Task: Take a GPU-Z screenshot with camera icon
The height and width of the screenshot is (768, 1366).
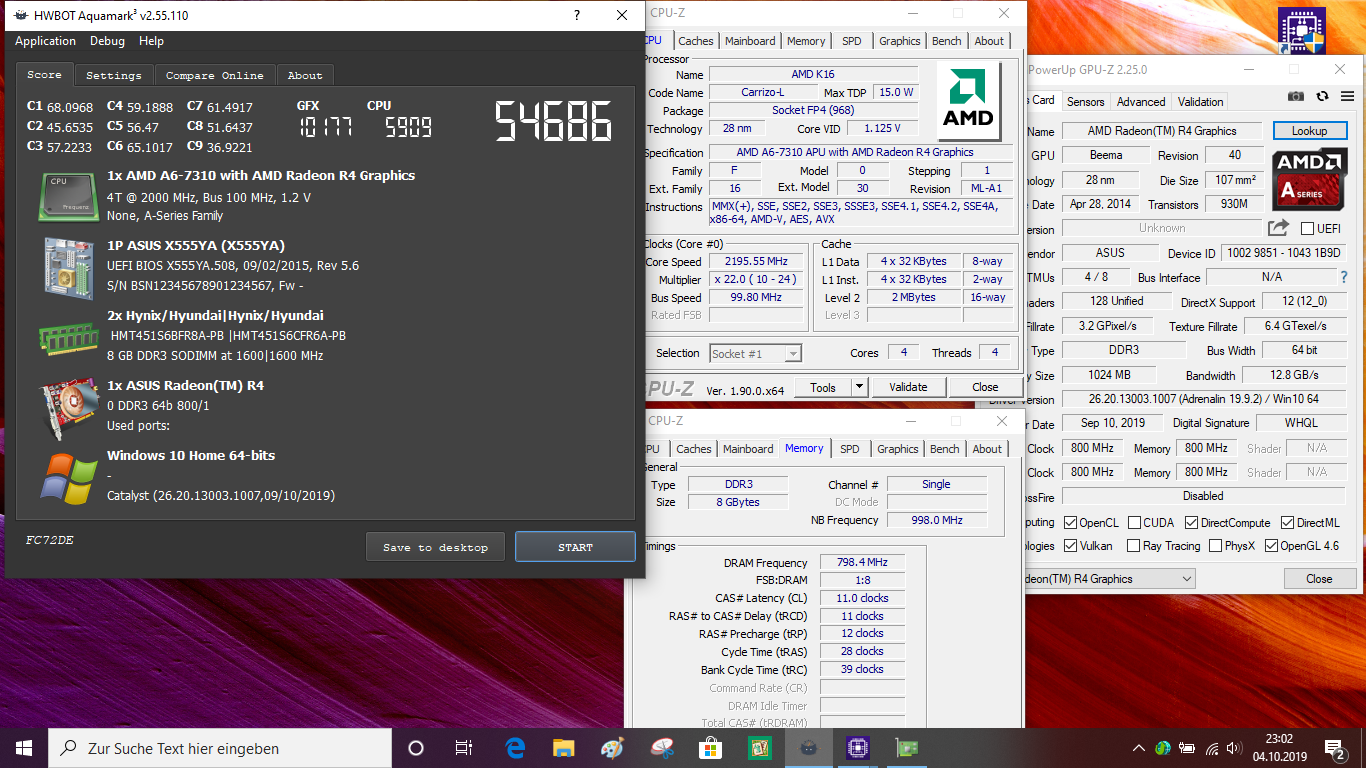Action: tap(1296, 97)
